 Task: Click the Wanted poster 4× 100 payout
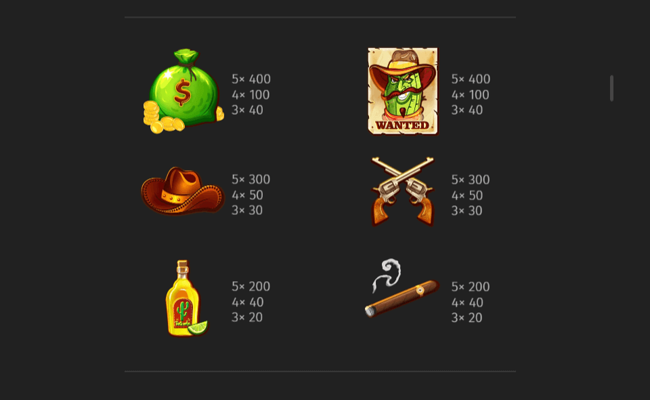471,95
